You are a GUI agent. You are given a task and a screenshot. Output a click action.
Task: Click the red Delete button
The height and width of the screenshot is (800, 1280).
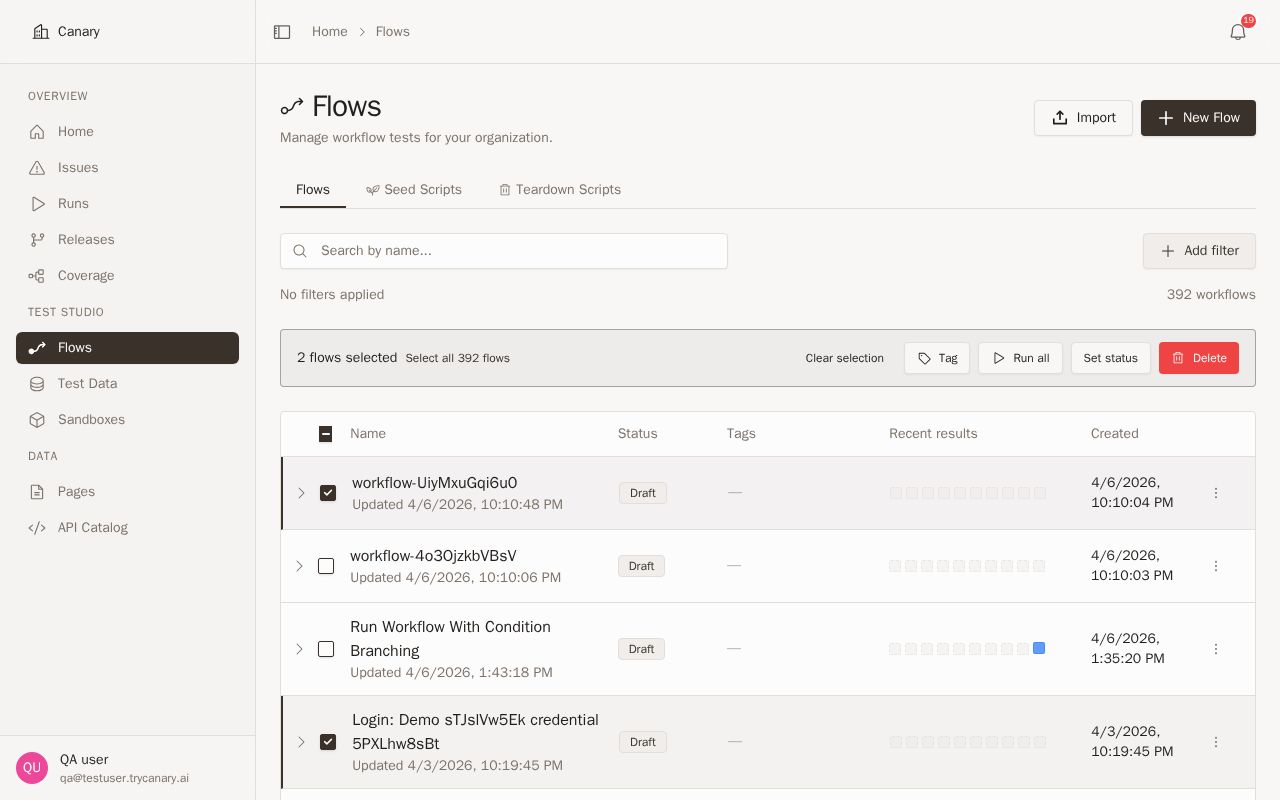tap(1199, 358)
